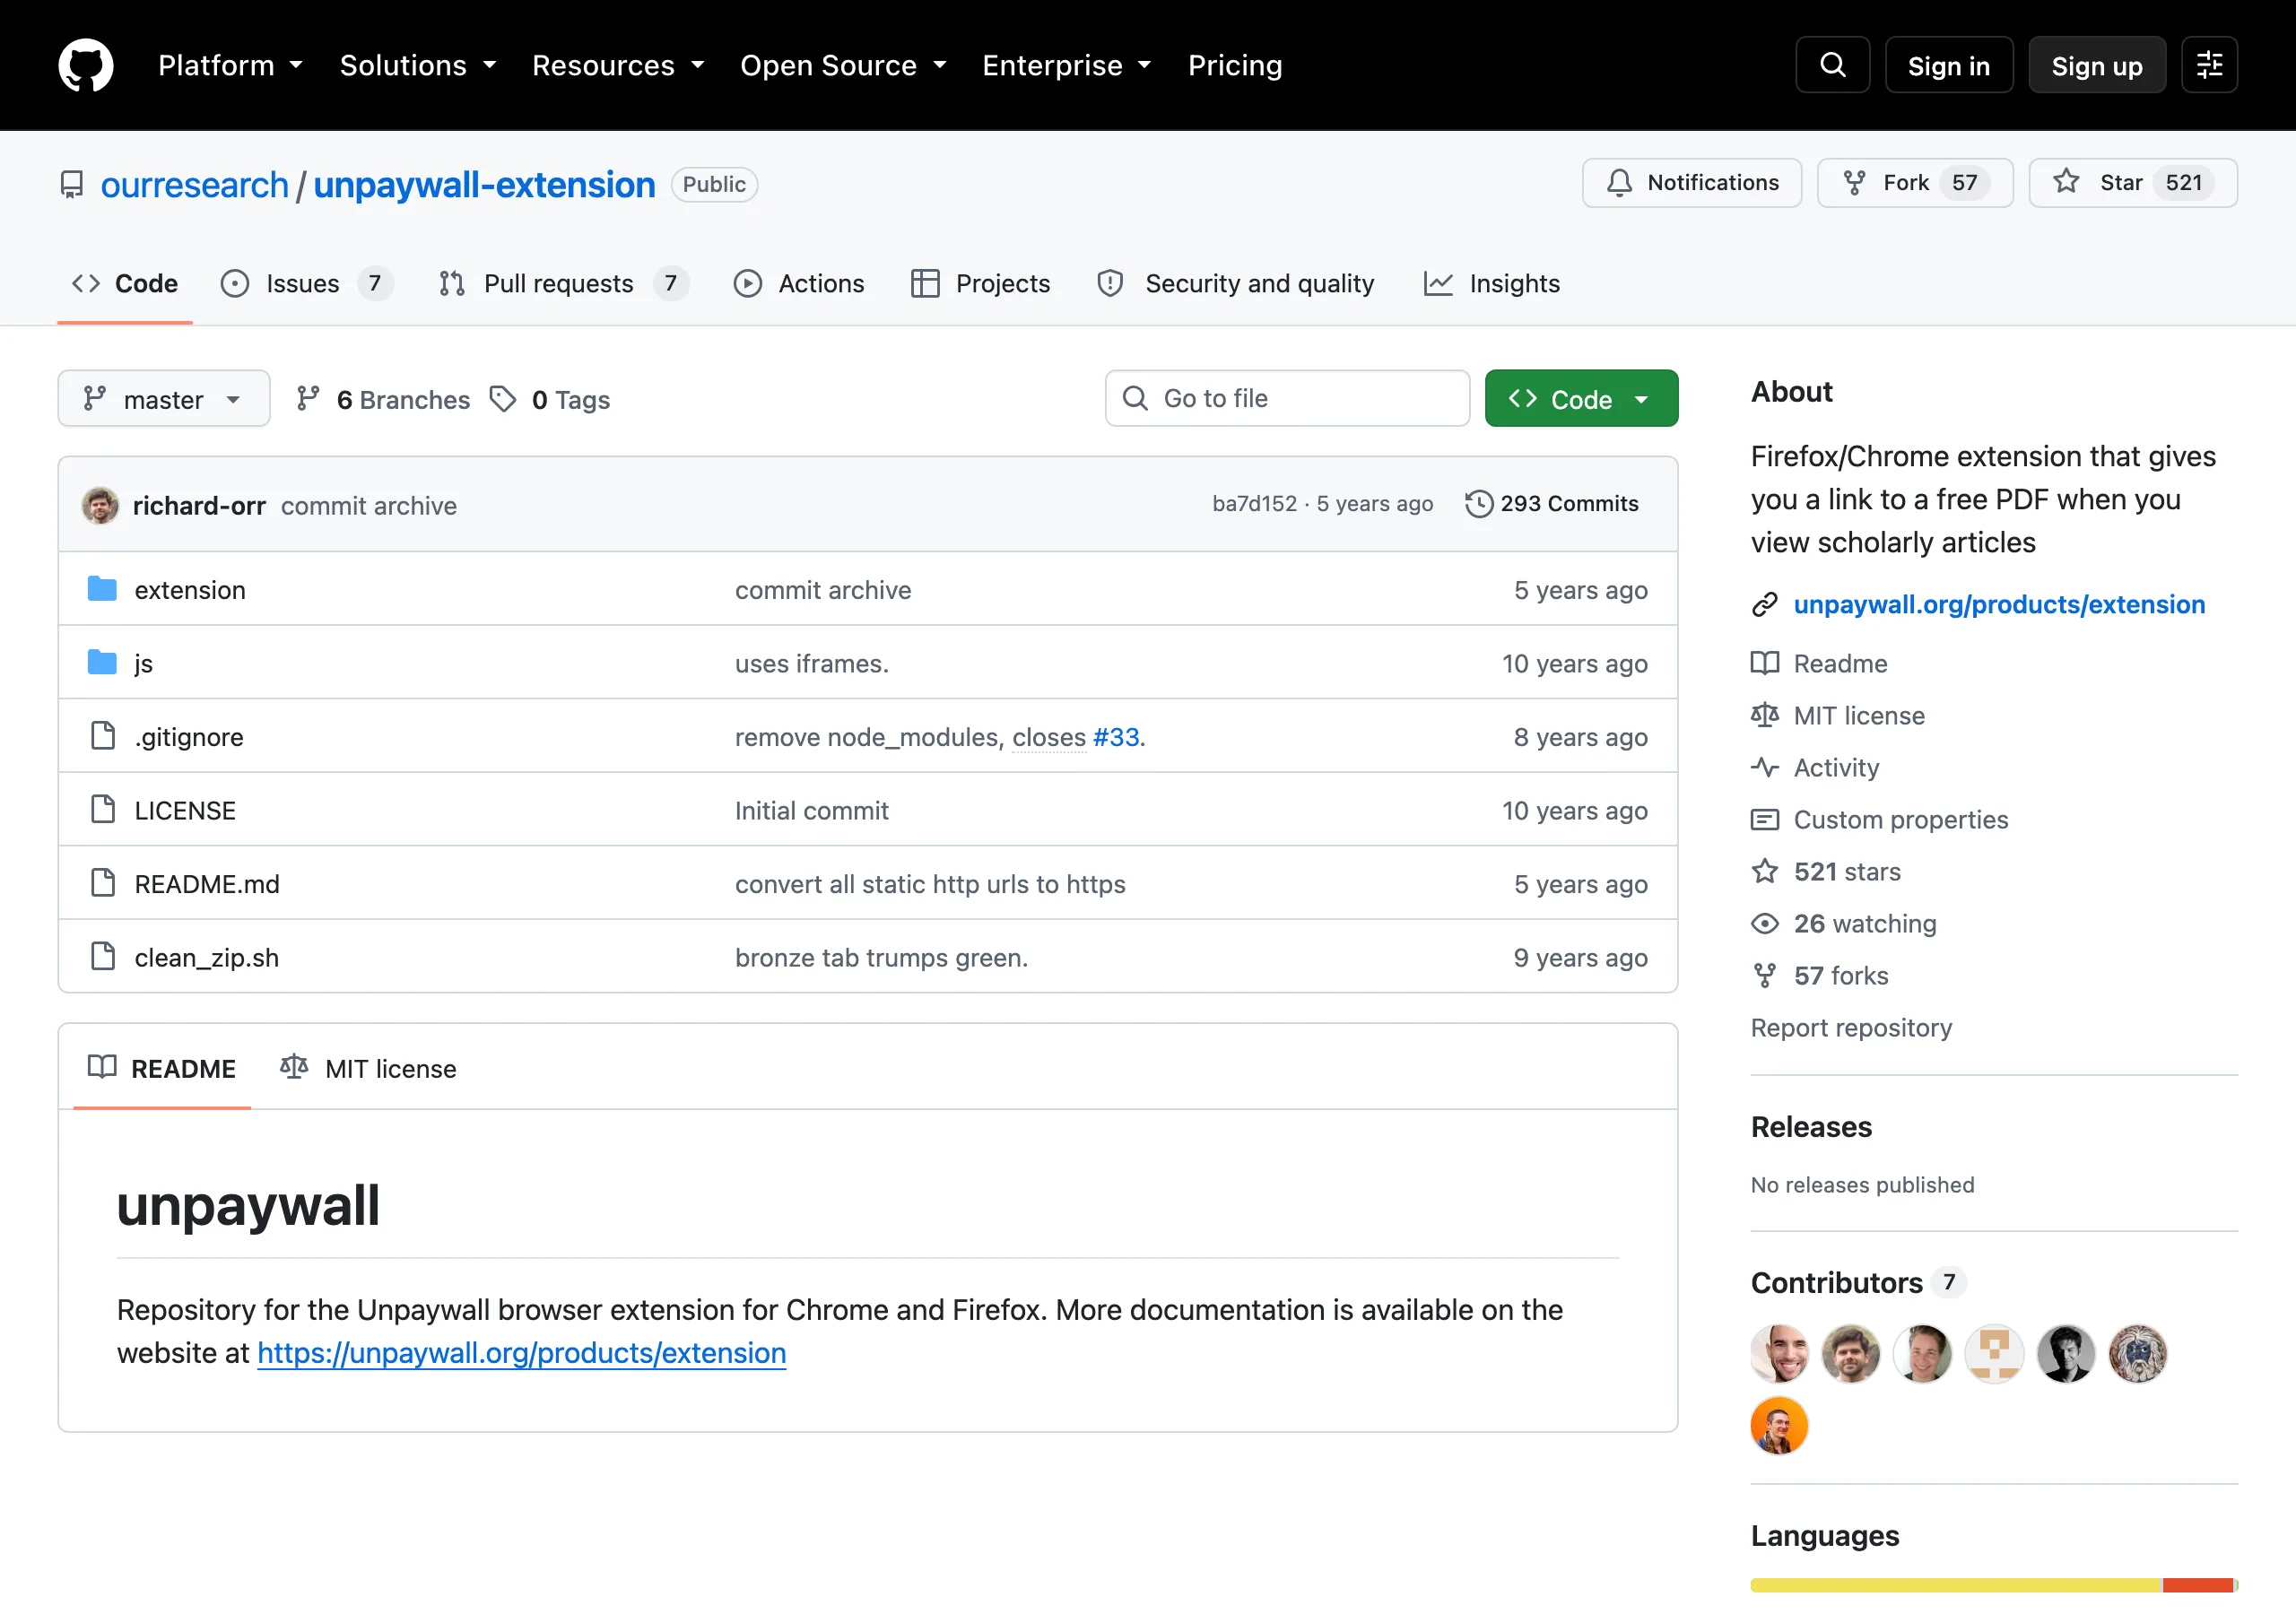
Task: Expand the Resources menu
Action: (618, 65)
